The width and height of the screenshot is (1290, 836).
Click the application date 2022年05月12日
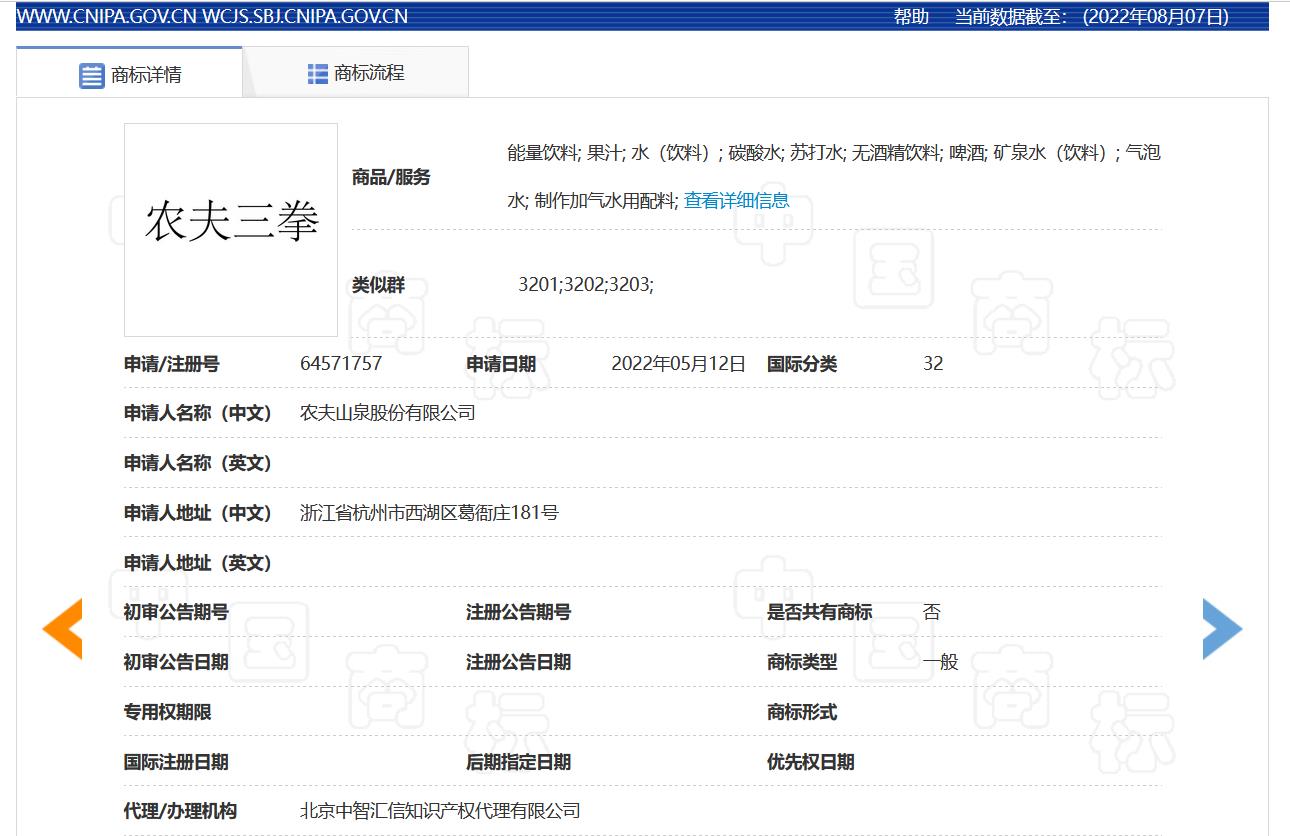[678, 364]
